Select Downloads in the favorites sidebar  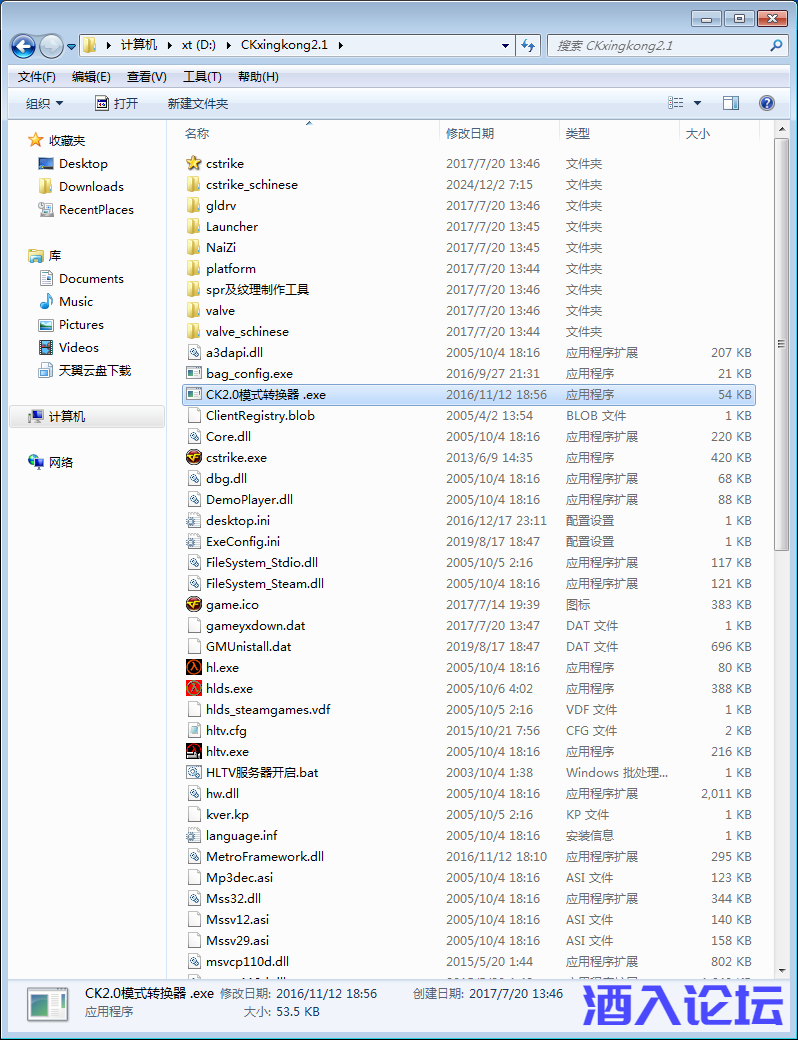point(91,186)
